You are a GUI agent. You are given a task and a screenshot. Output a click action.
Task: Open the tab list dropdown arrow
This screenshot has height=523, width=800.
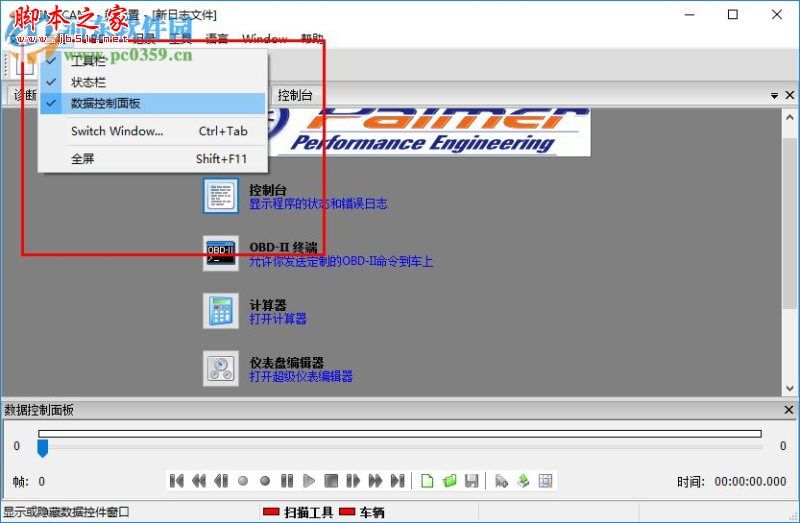pyautogui.click(x=774, y=95)
